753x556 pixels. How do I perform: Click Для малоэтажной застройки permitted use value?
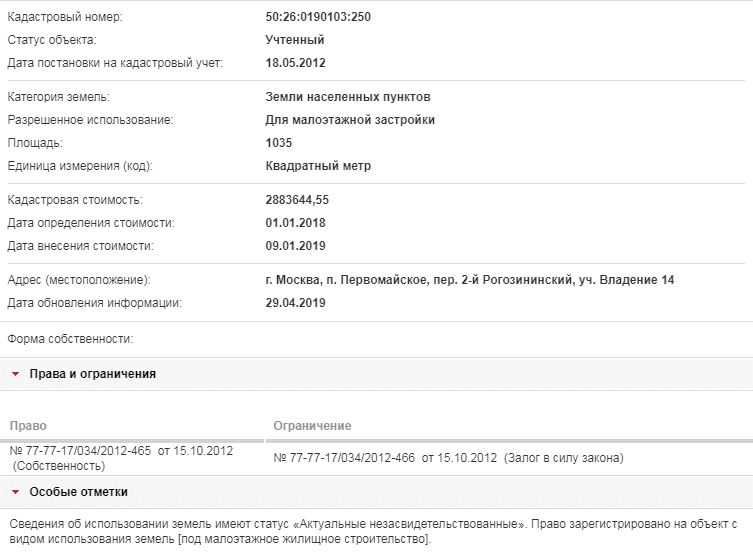click(350, 120)
